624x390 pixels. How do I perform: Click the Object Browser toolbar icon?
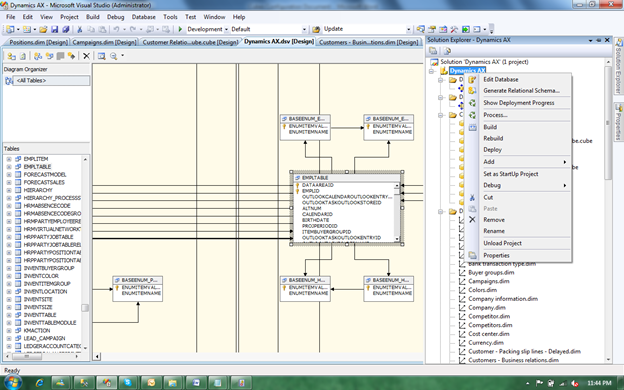click(443, 29)
